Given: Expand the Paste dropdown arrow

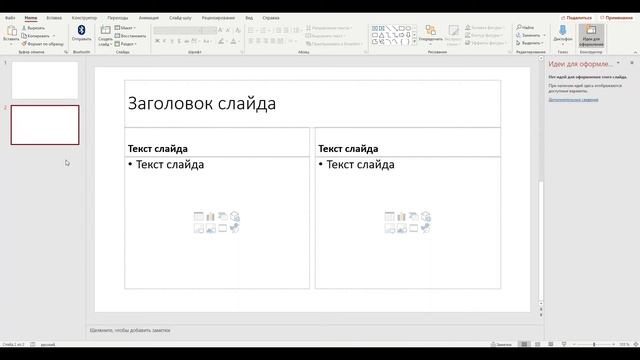Looking at the screenshot, I should [x=11, y=44].
